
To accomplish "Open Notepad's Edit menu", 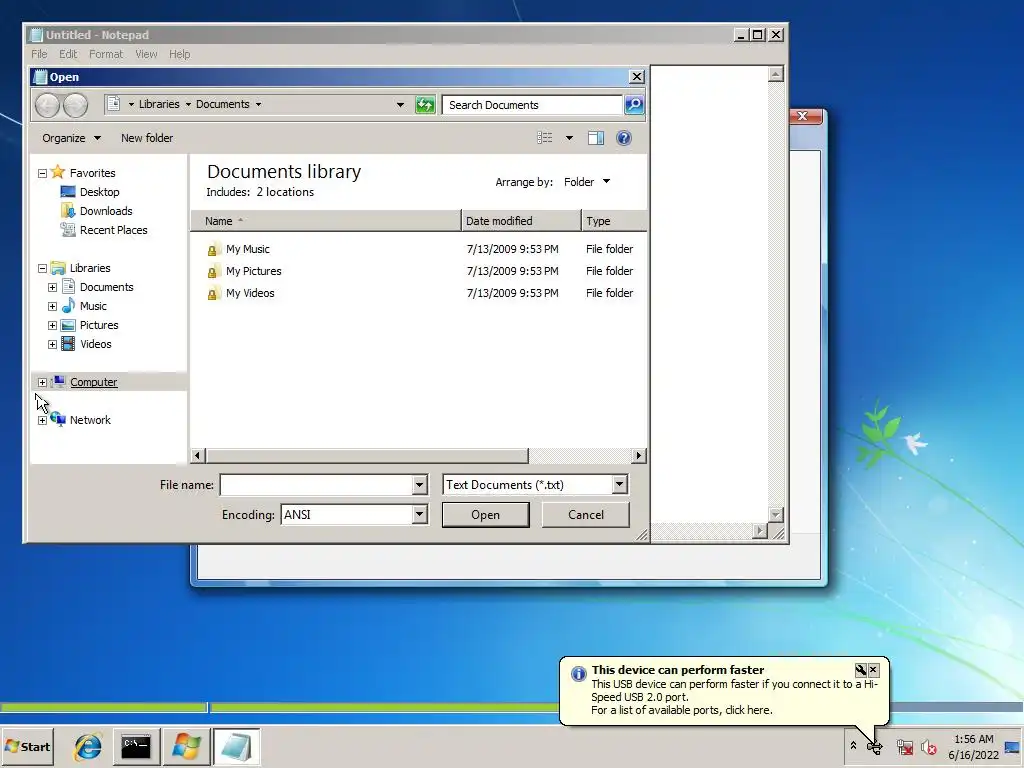I will [x=68, y=54].
